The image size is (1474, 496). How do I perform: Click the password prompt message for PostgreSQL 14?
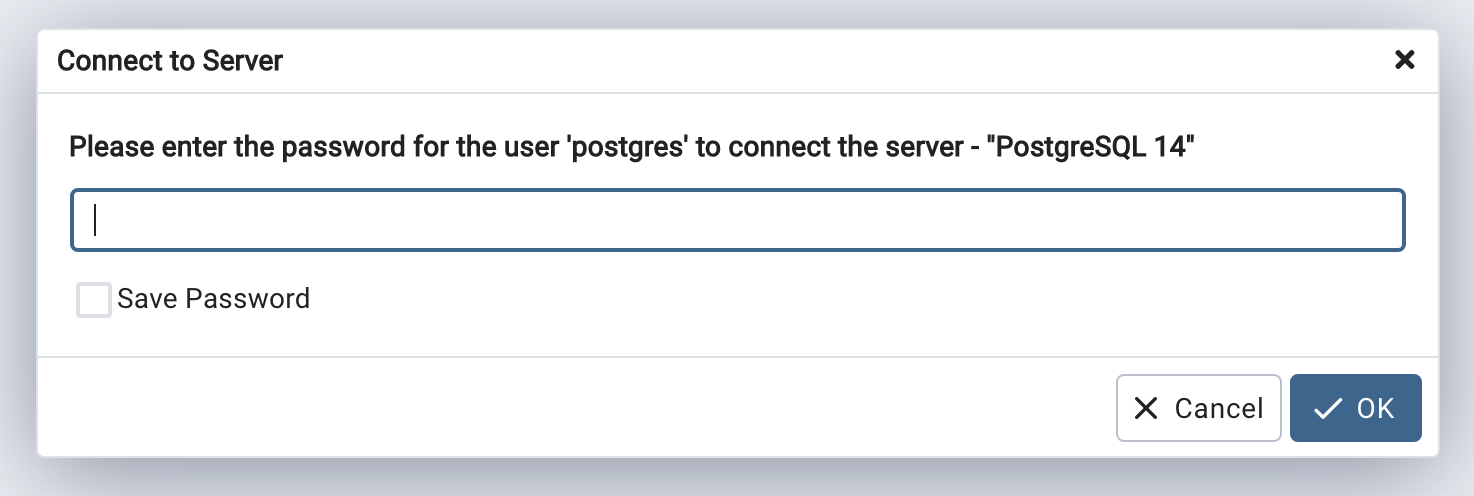[632, 149]
